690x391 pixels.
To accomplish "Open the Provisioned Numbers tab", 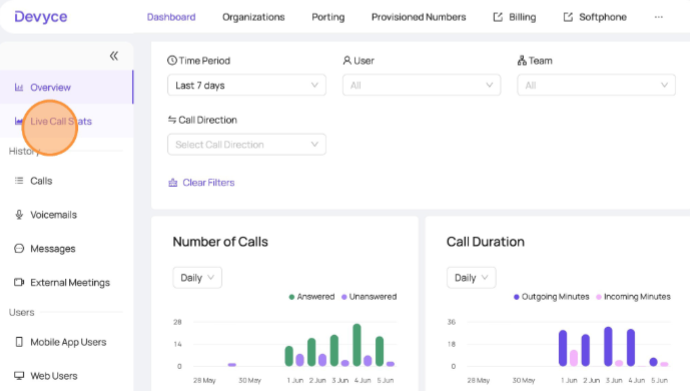I will (418, 17).
